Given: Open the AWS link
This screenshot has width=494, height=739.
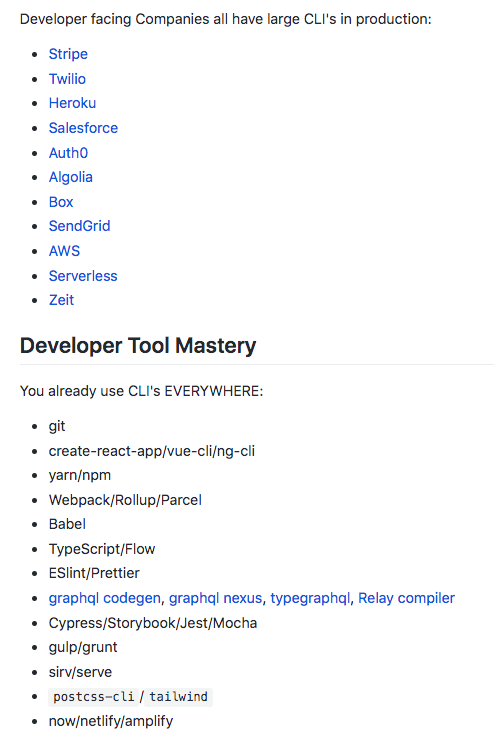Looking at the screenshot, I should [64, 251].
